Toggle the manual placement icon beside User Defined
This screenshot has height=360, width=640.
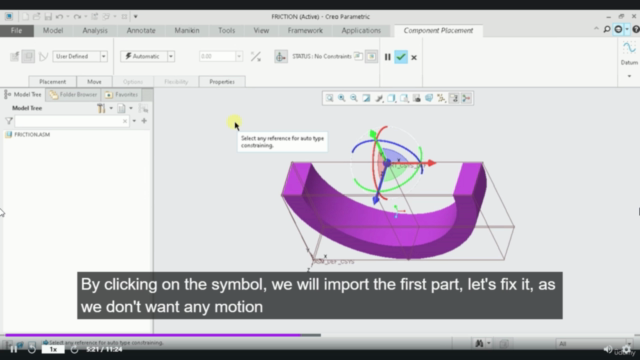tap(28, 56)
